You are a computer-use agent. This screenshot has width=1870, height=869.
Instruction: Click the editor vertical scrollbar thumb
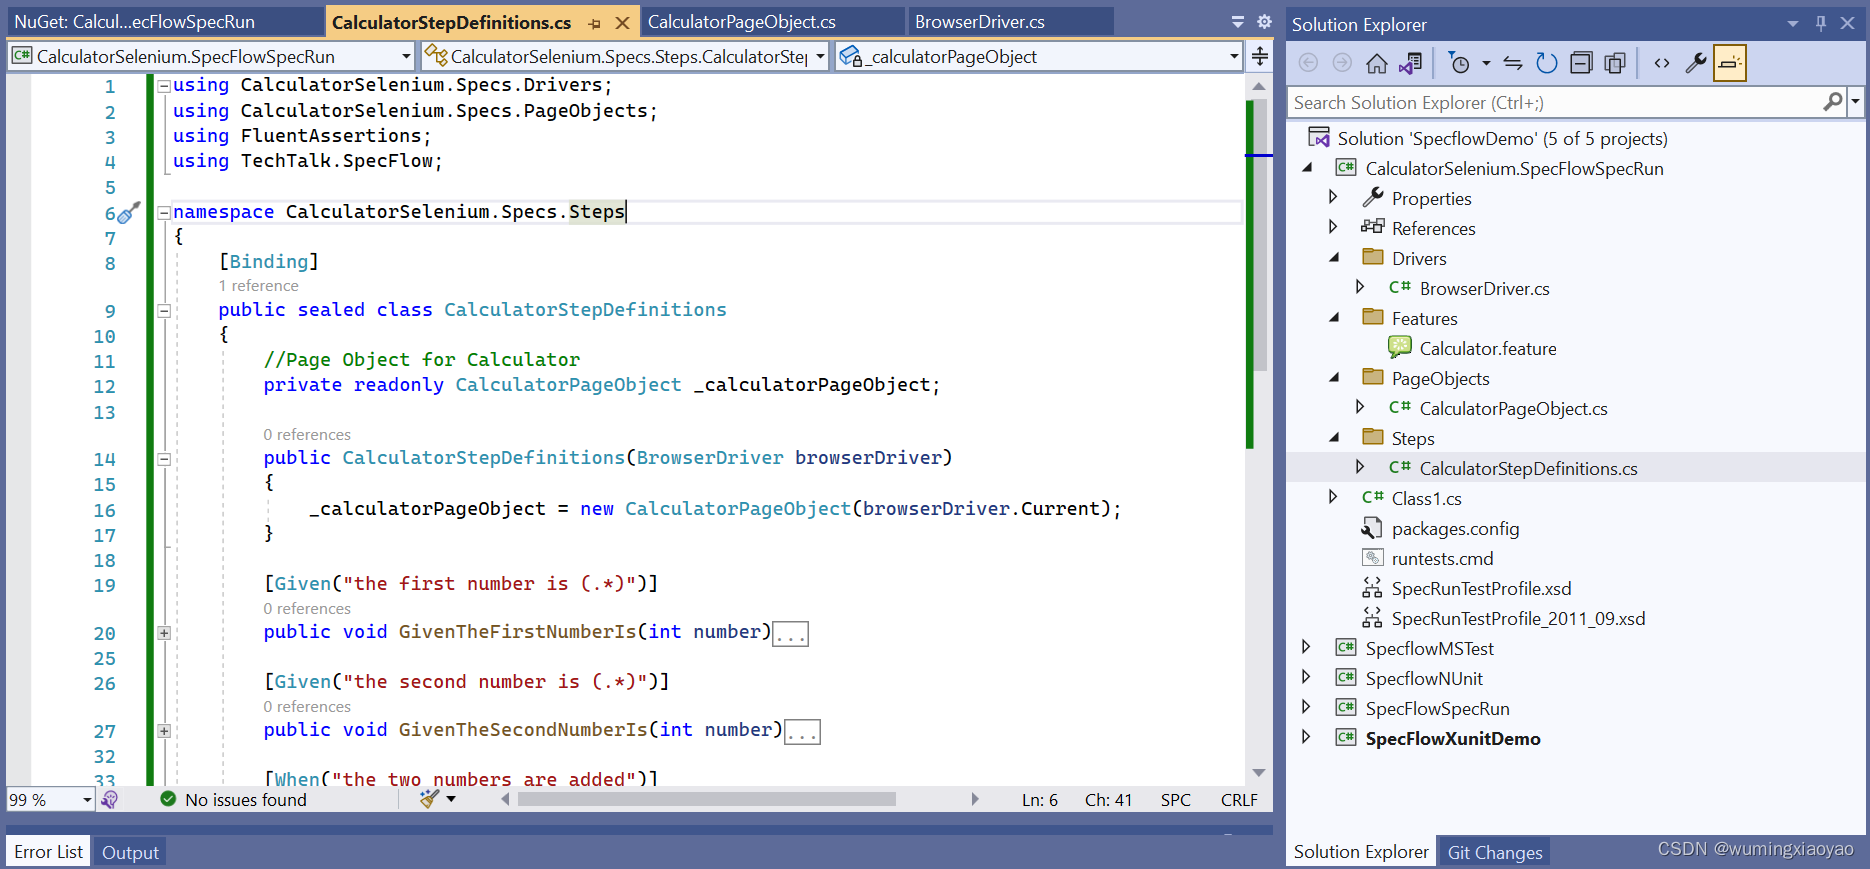click(1260, 235)
